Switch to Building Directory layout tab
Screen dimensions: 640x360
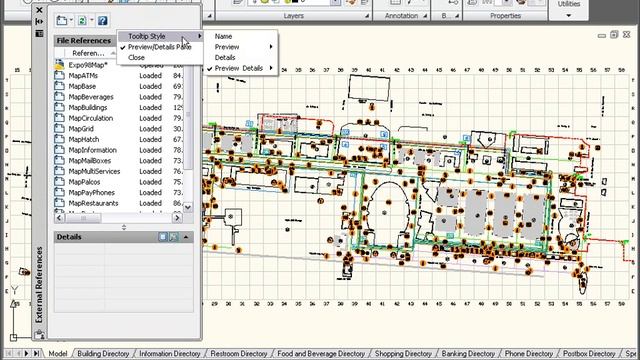103,353
